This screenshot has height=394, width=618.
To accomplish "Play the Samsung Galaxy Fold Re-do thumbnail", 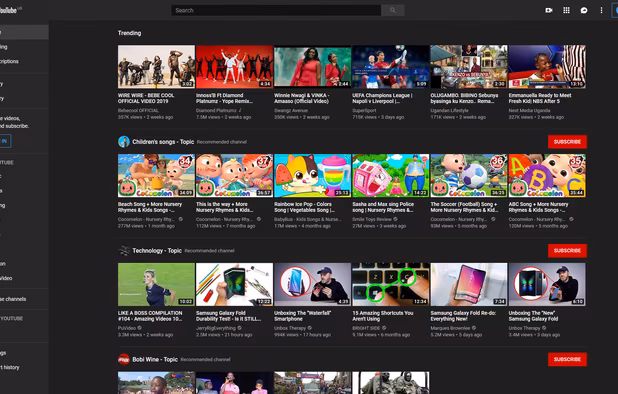I will point(469,284).
